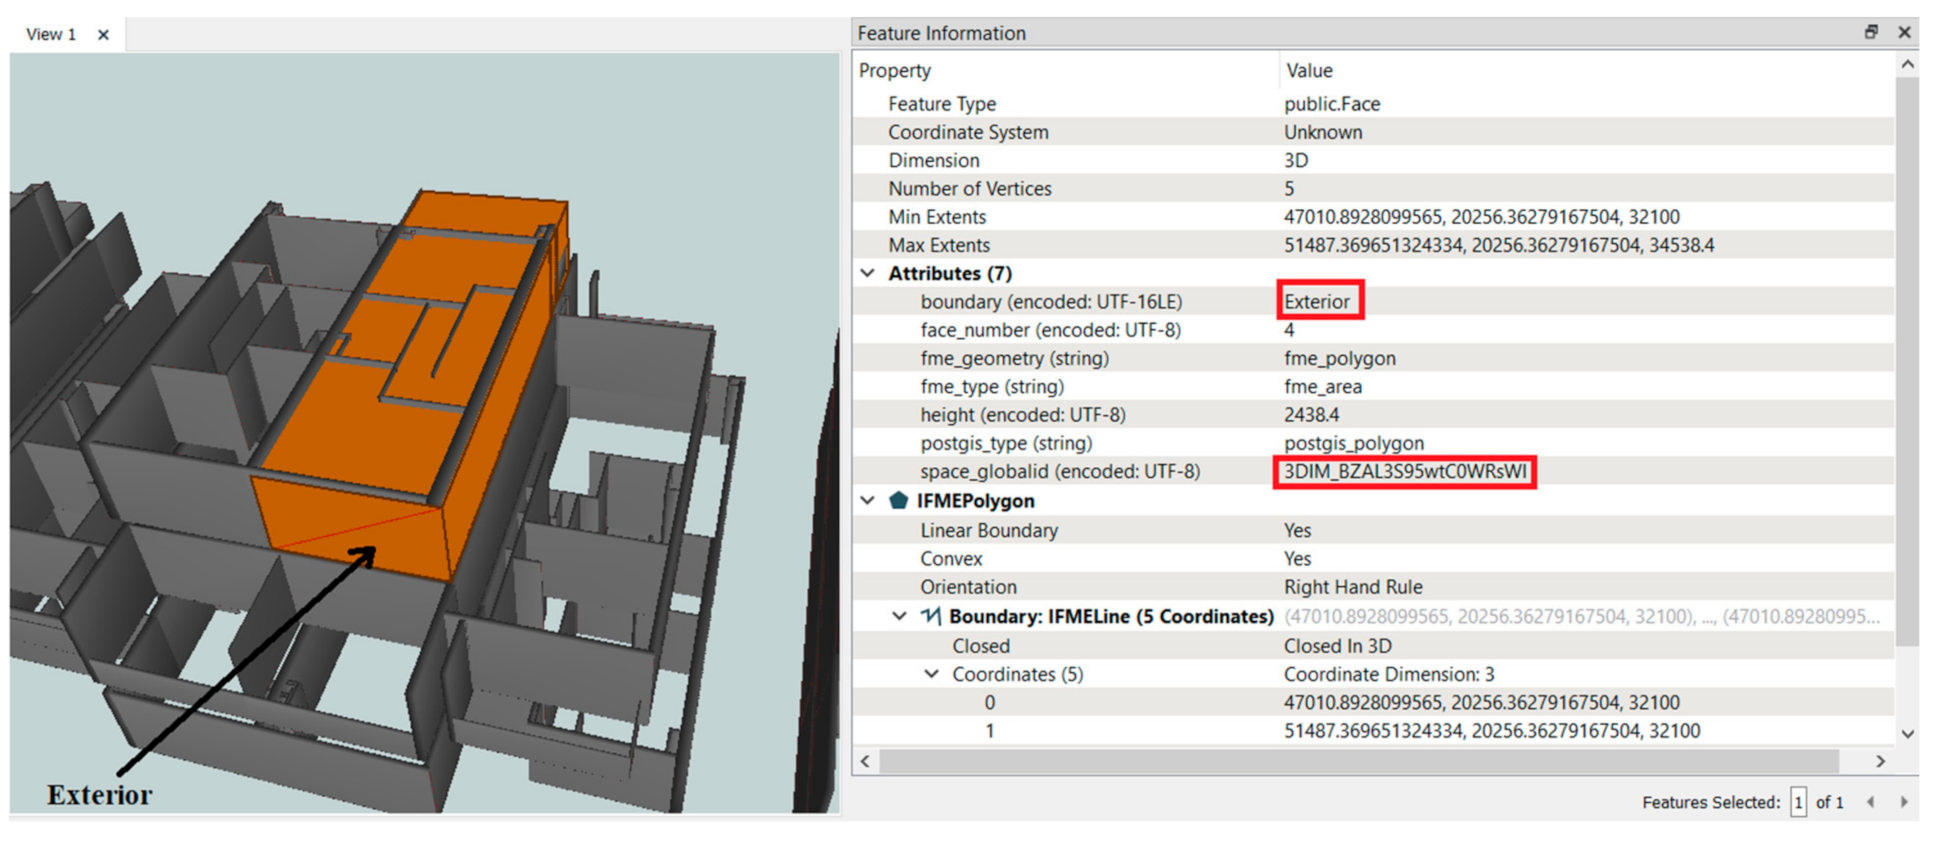This screenshot has width=1938, height=841.
Task: Close the Feature Information panel
Action: pyautogui.click(x=1905, y=32)
